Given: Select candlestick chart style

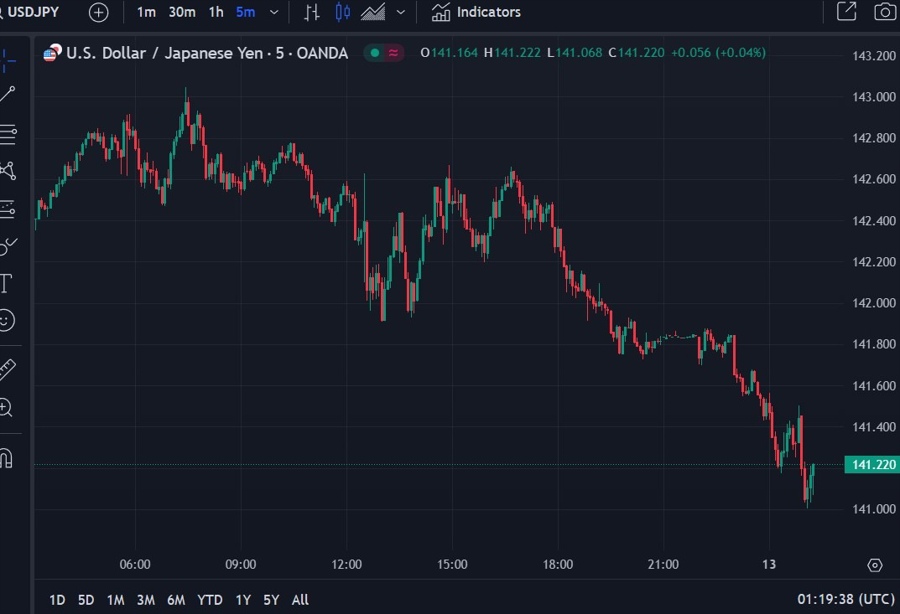Looking at the screenshot, I should [342, 11].
